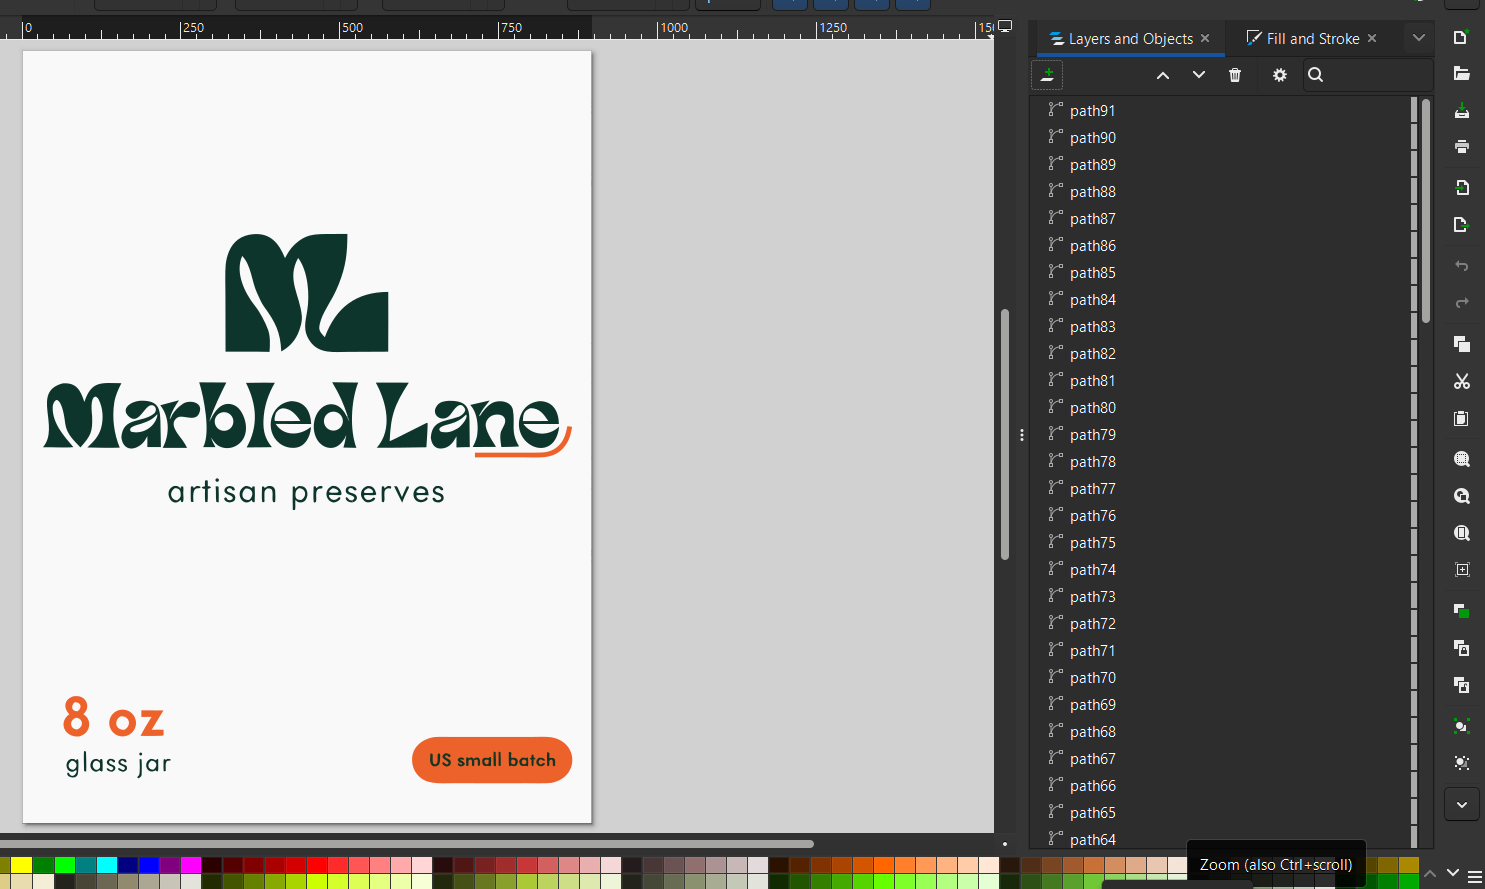Click the Layers panel vertical scrollbar
1485x889 pixels.
pyautogui.click(x=1426, y=210)
